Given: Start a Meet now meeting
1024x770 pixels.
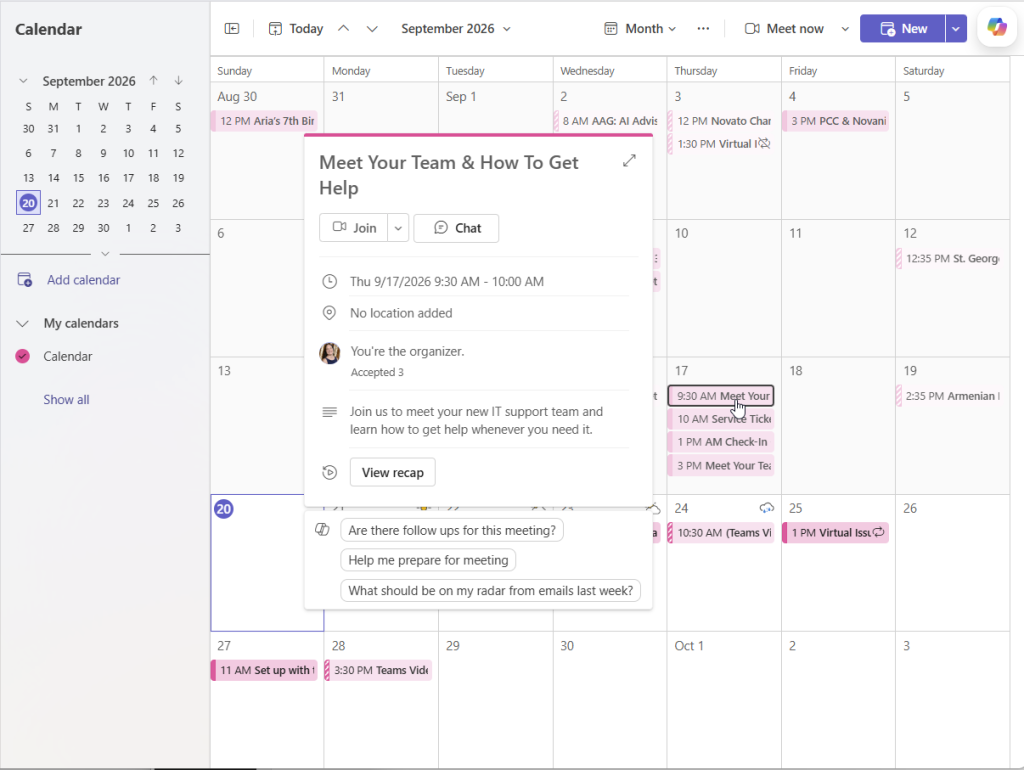Looking at the screenshot, I should pos(784,29).
